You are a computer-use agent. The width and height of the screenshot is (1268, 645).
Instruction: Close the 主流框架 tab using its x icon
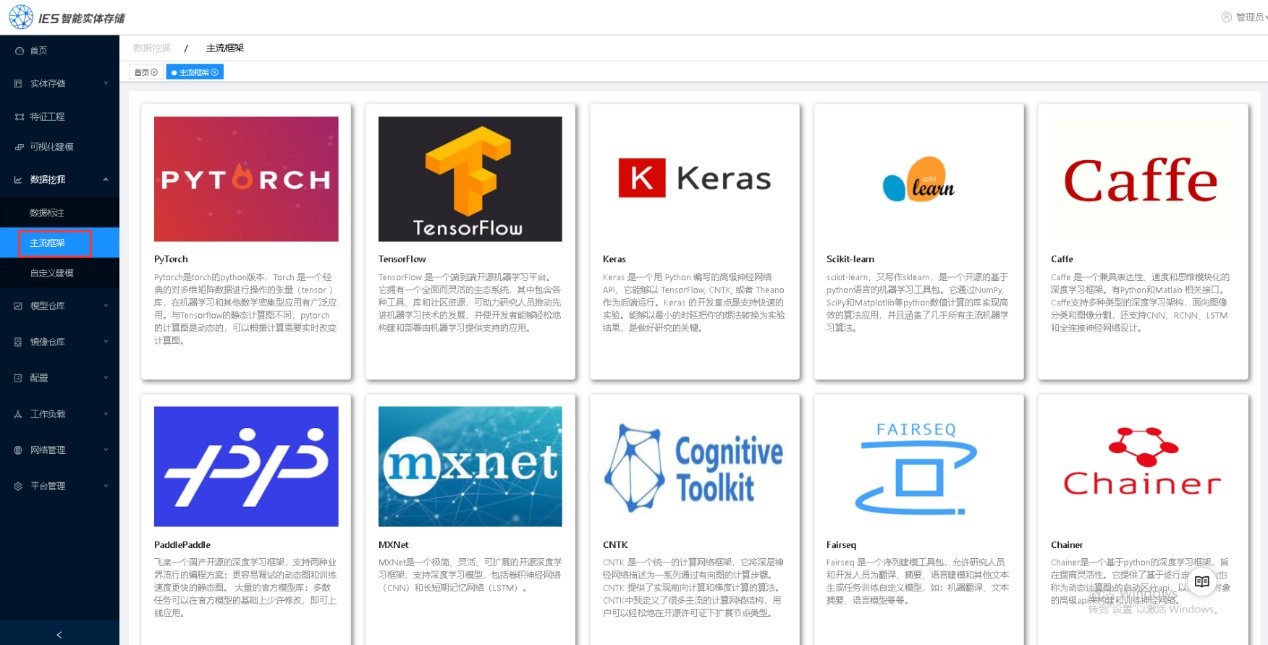[x=215, y=72]
